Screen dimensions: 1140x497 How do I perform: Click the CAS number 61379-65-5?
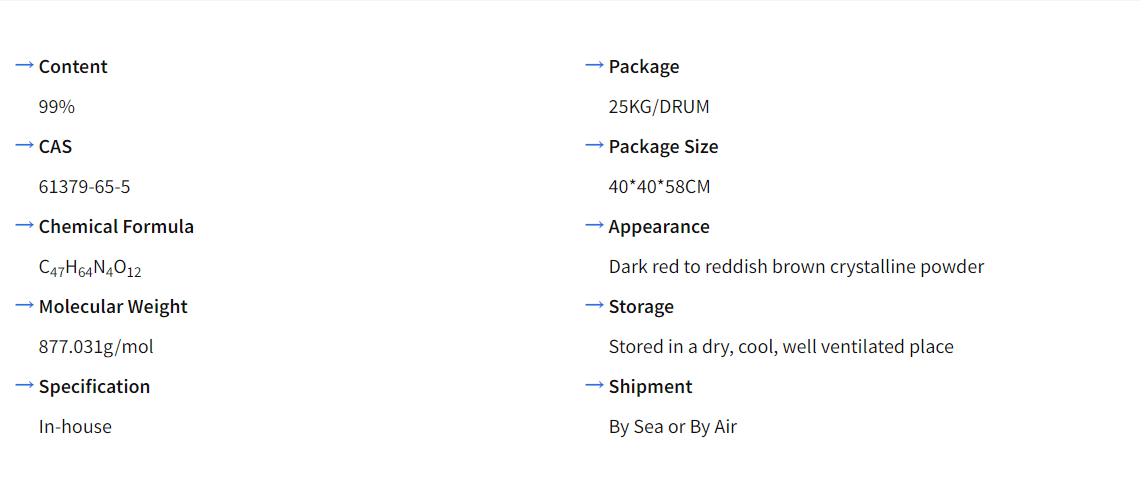tap(84, 187)
